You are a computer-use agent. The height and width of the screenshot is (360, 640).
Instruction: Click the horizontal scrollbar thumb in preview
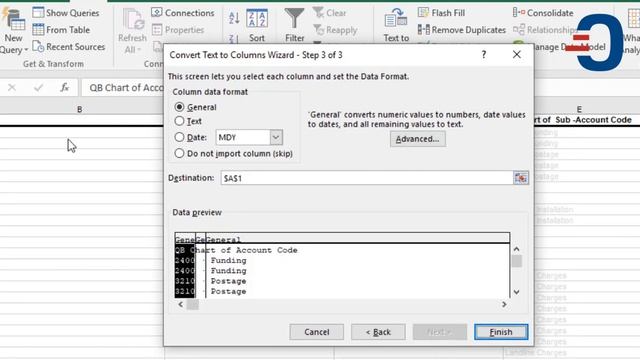[x=193, y=304]
